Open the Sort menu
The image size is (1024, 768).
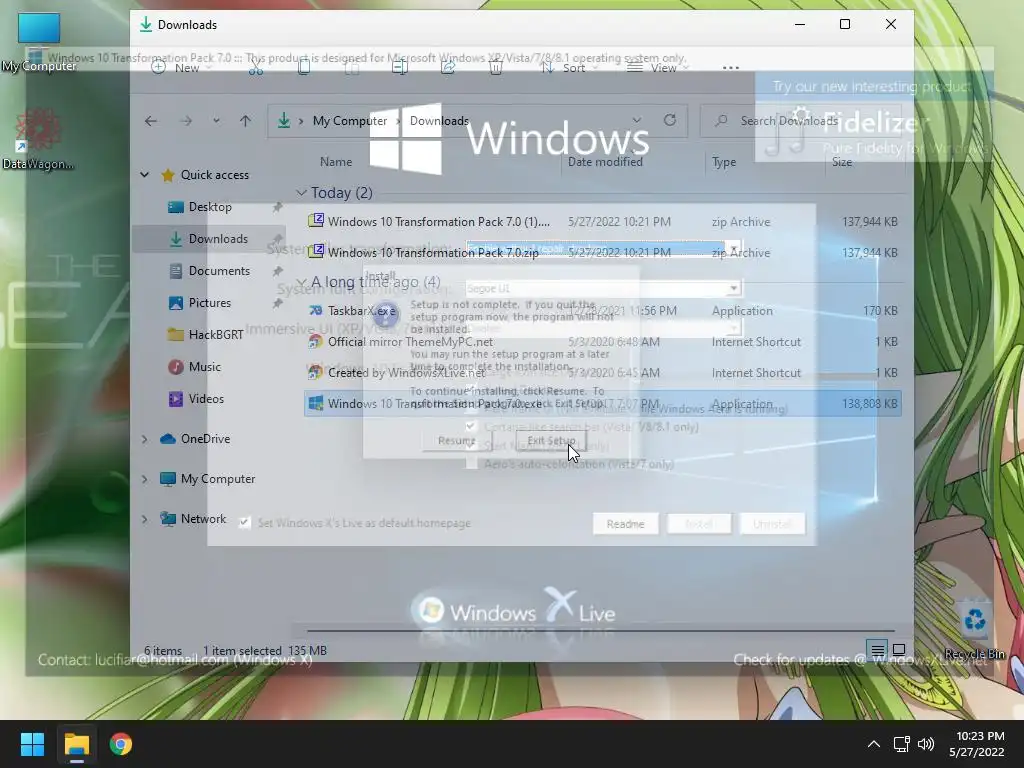tap(569, 67)
